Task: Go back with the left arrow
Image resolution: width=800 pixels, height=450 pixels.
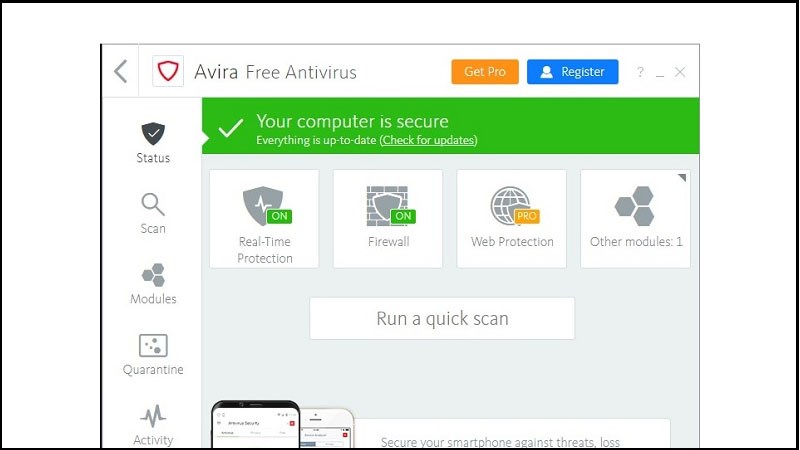Action: click(x=120, y=71)
